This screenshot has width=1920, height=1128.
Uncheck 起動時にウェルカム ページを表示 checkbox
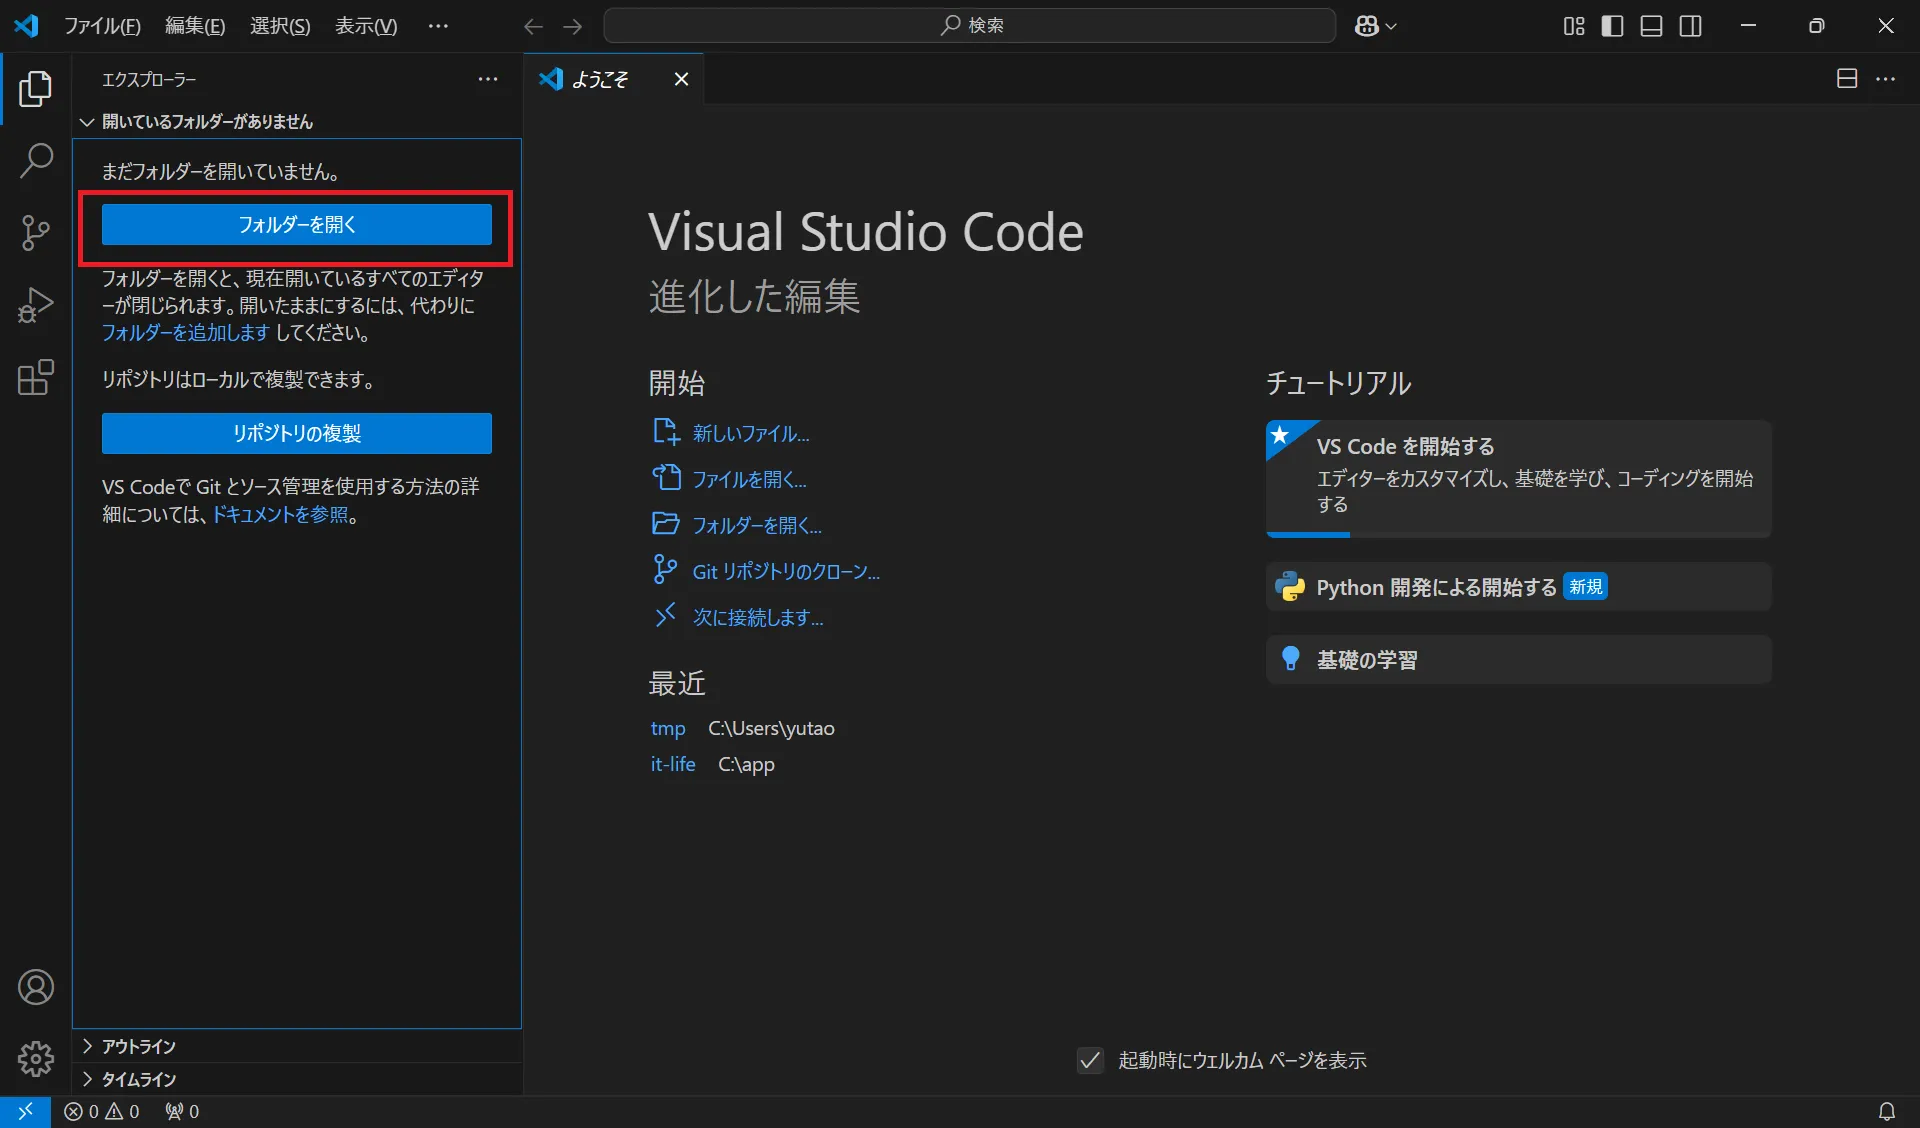coord(1090,1060)
